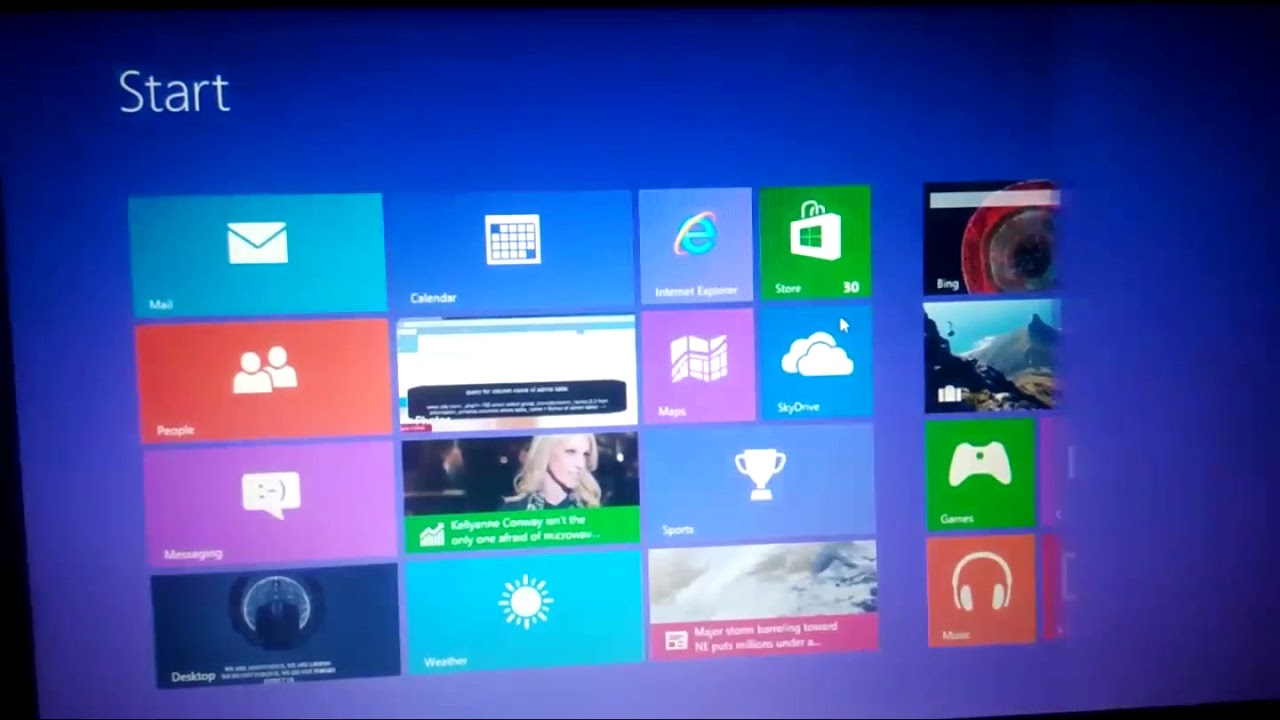The height and width of the screenshot is (720, 1280).
Task: Open the Finance tile about Kellyanne Conway
Action: [x=520, y=492]
